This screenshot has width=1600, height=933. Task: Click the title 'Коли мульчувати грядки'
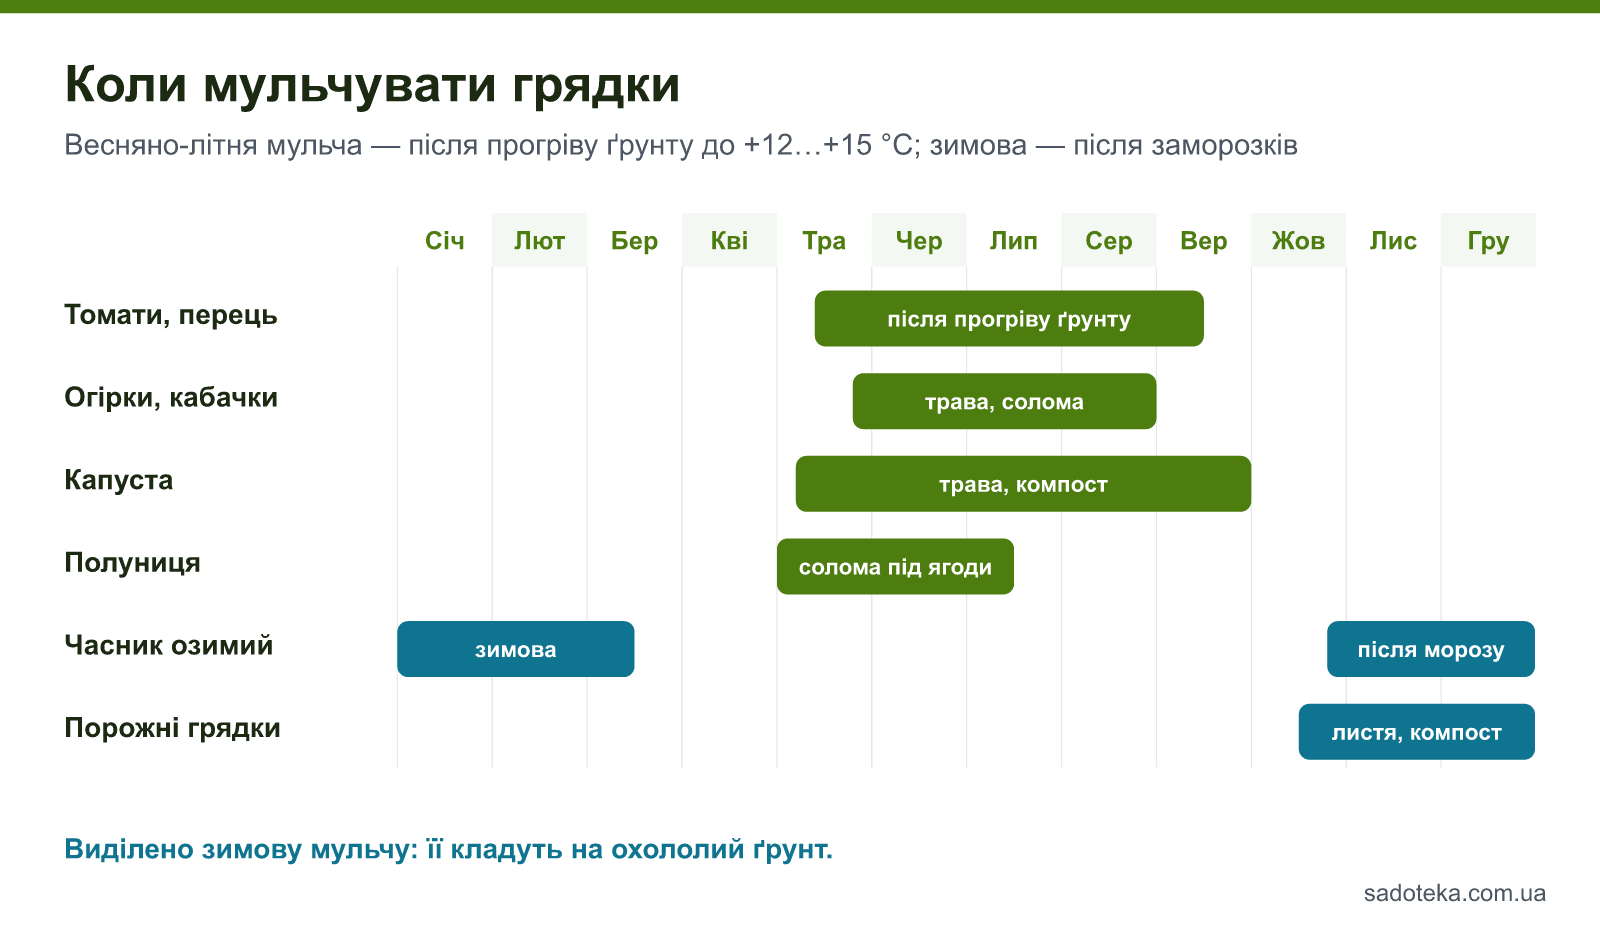pyautogui.click(x=372, y=85)
